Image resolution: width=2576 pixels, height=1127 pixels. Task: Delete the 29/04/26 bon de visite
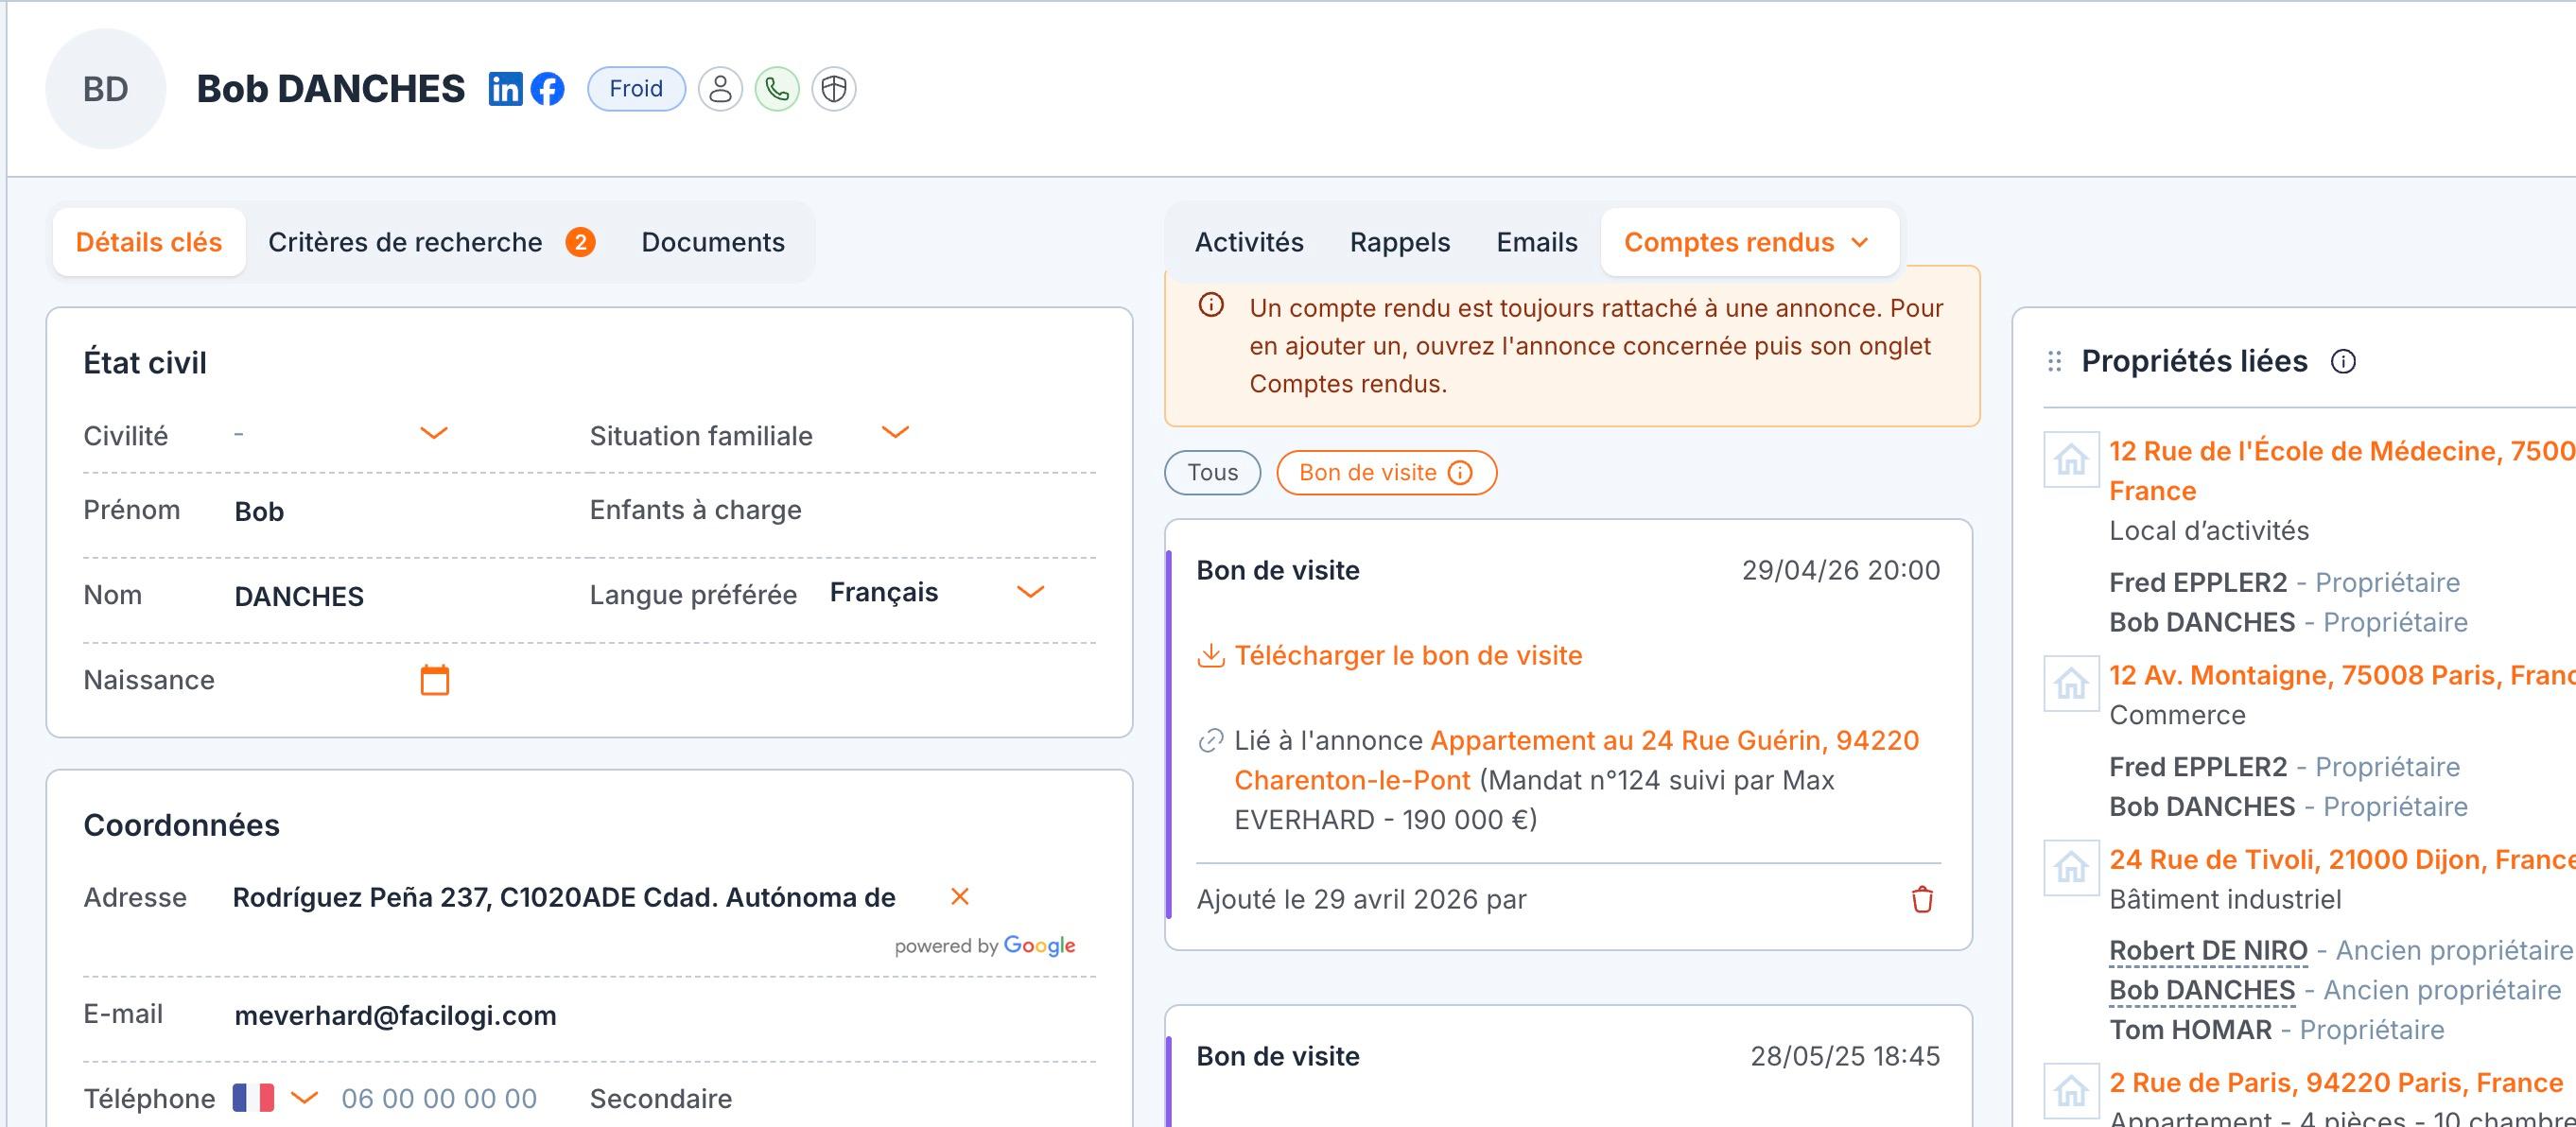click(1922, 899)
